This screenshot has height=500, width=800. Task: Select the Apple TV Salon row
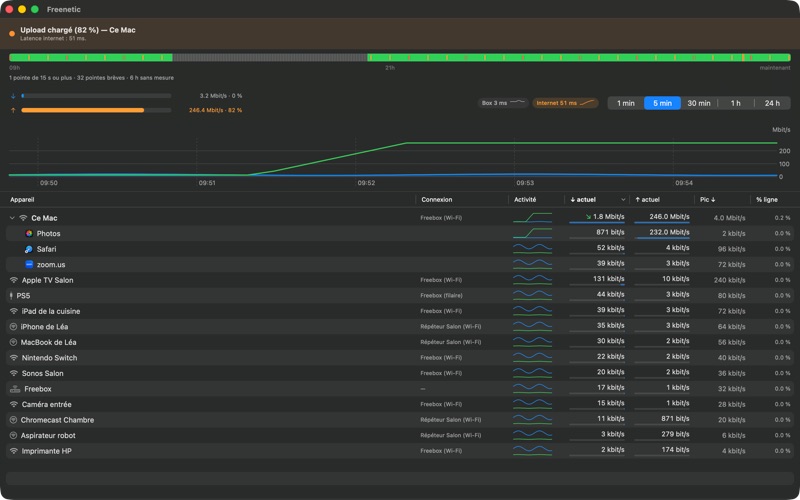pos(400,280)
